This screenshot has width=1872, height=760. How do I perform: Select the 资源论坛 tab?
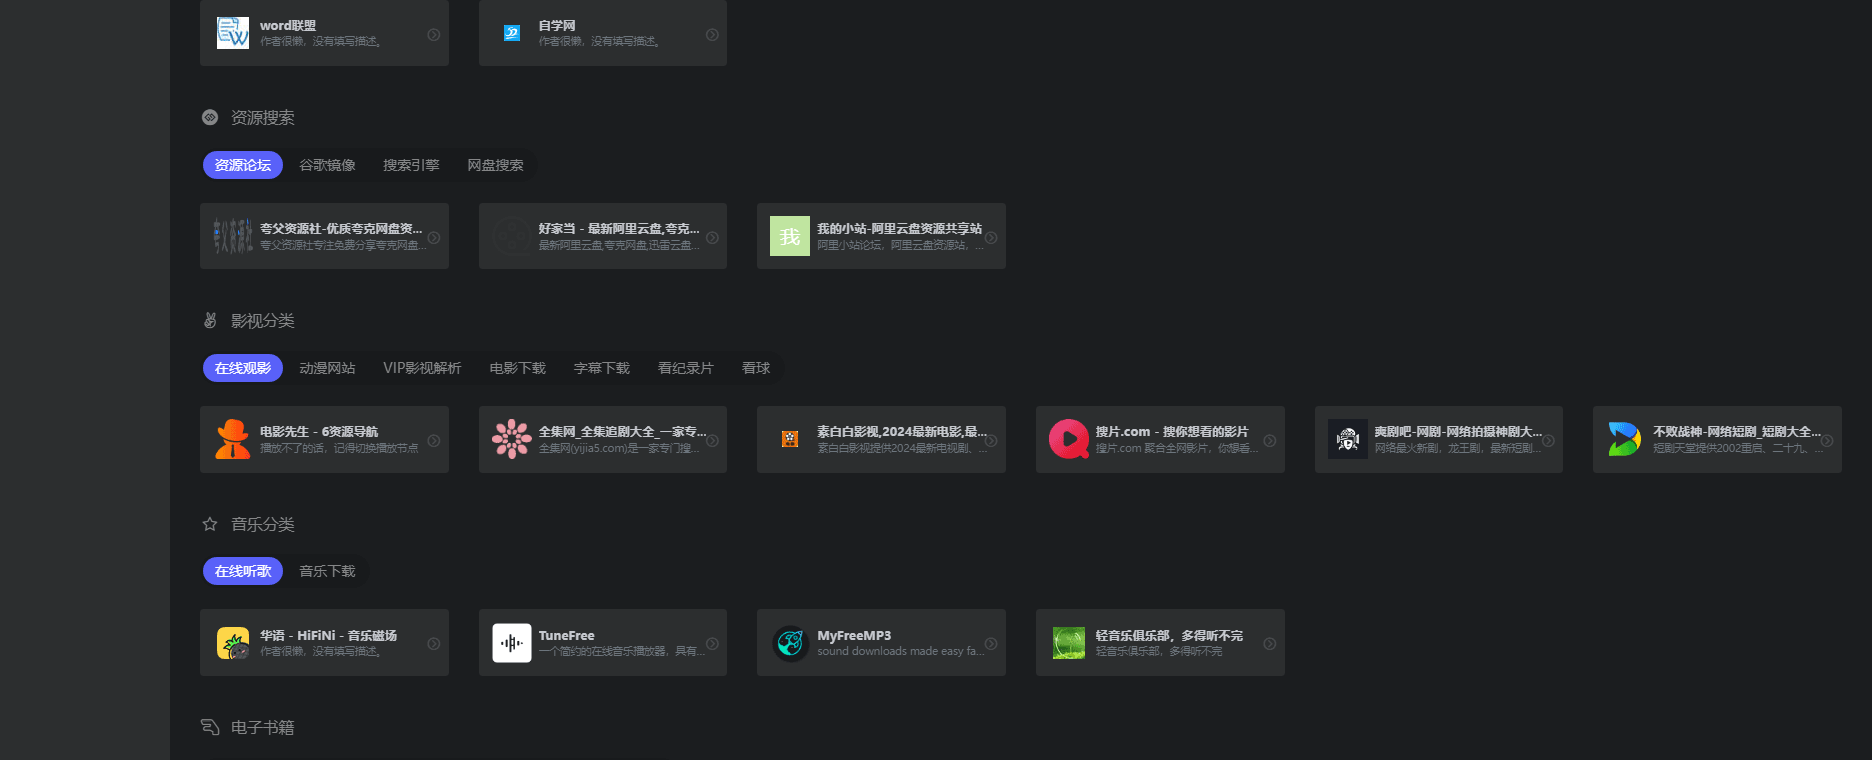243,165
